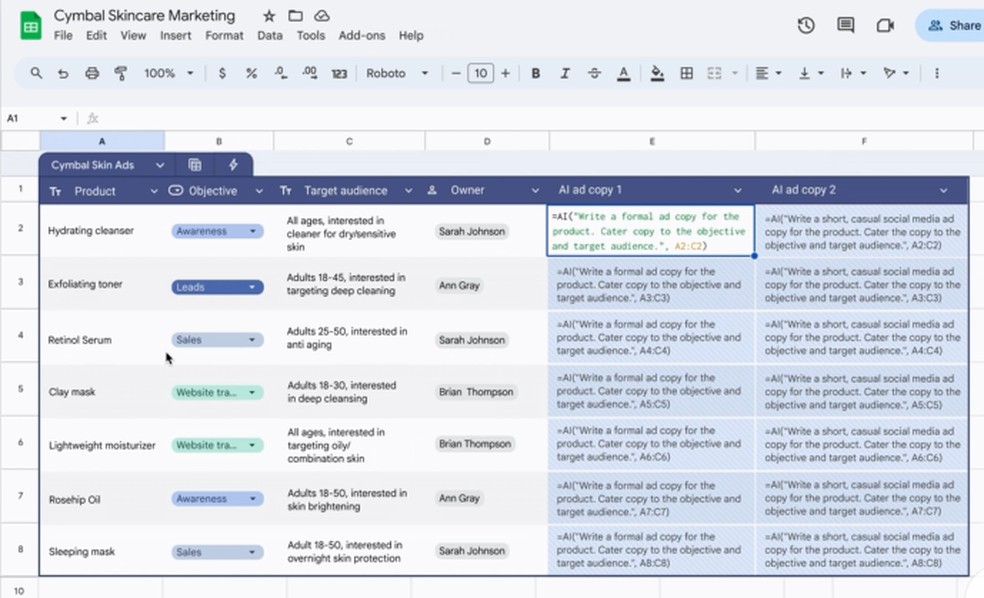Open the comments icon
984x598 pixels.
(845, 26)
